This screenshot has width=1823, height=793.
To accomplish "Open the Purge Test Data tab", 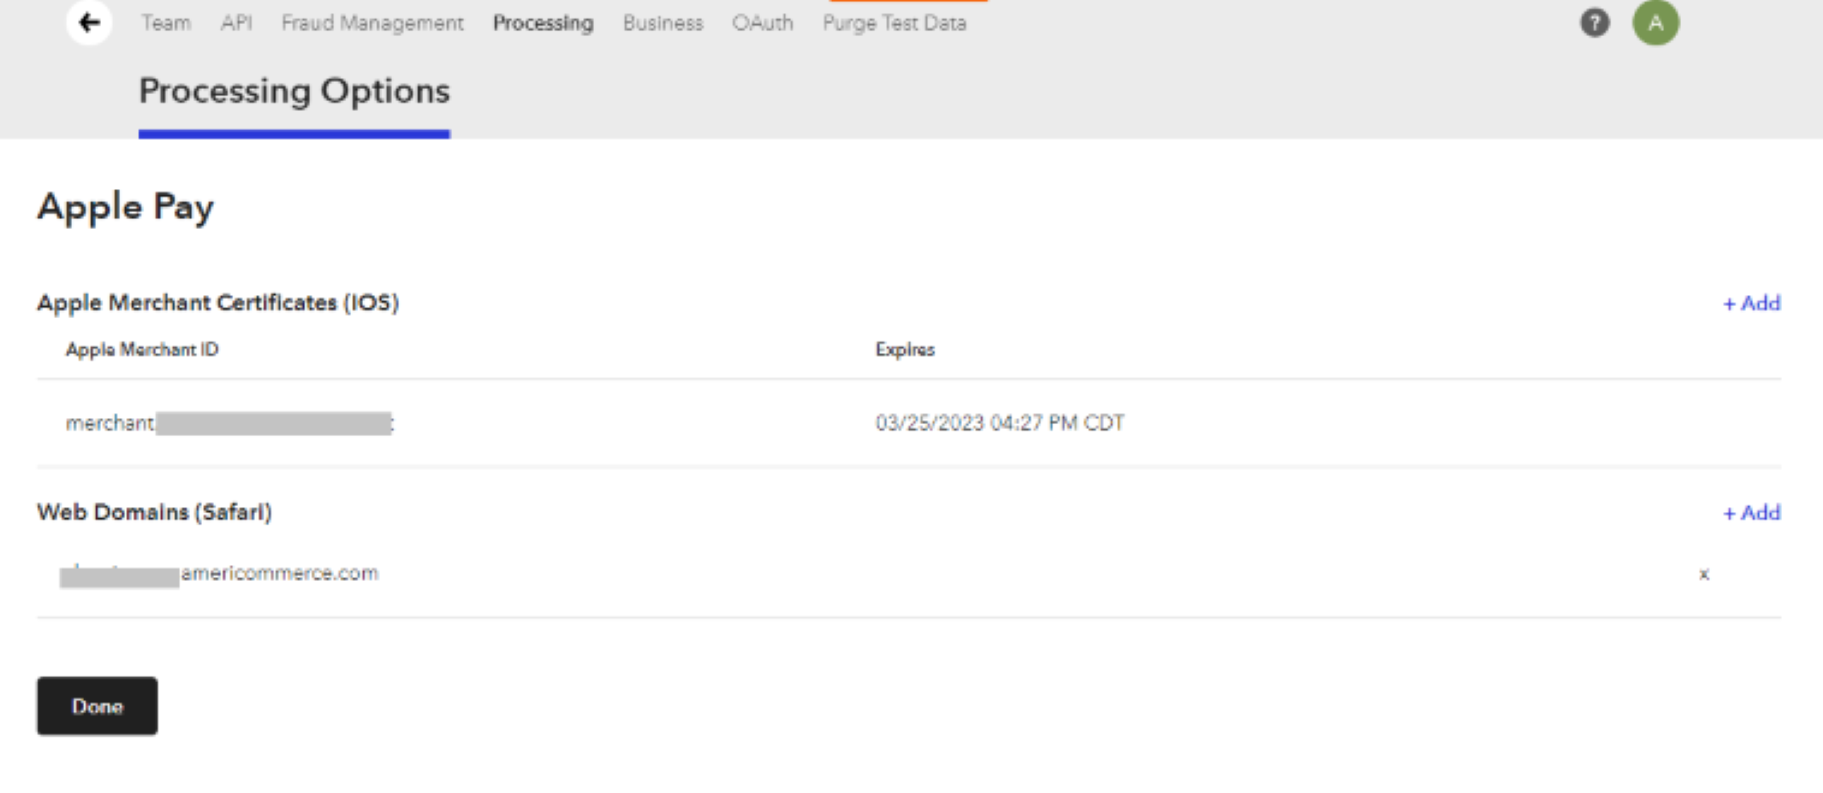I will coord(894,22).
